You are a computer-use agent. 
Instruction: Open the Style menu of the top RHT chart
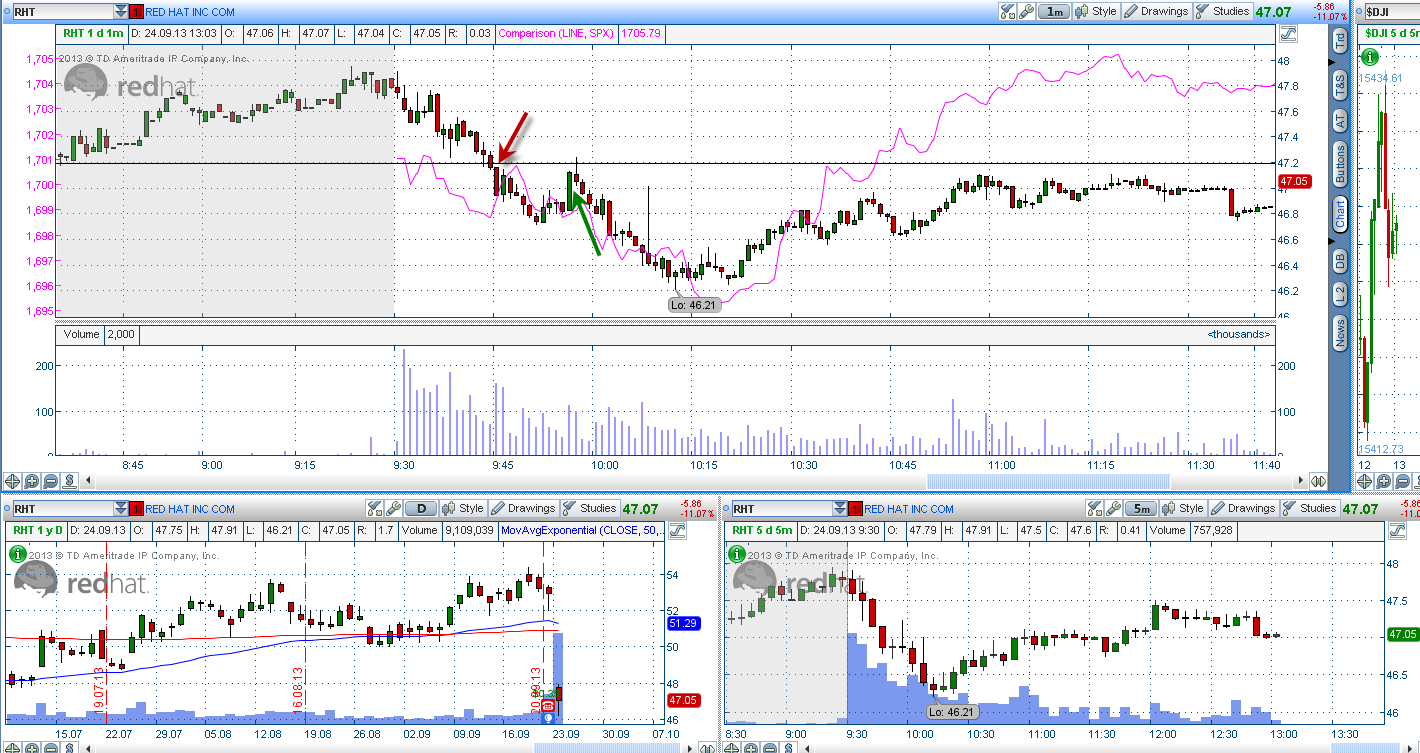tap(1095, 11)
